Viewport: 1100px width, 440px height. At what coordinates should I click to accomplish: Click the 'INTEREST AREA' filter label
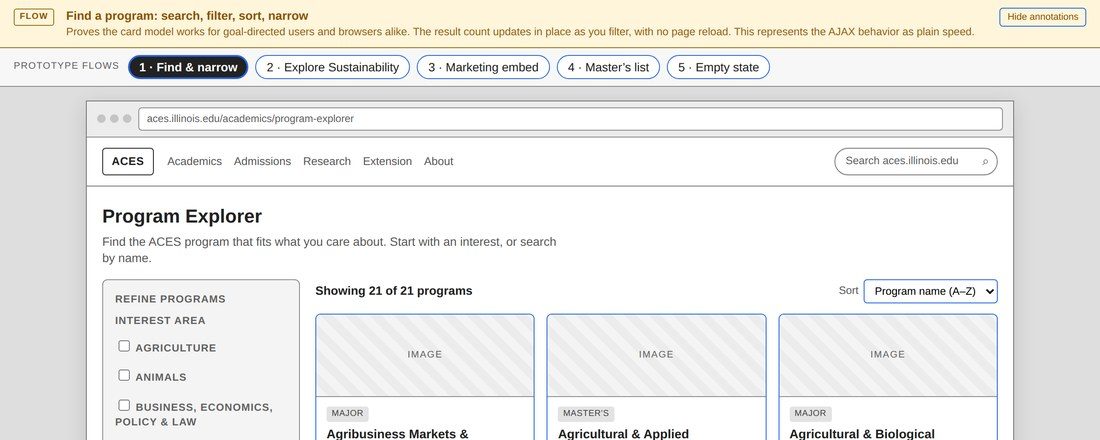[x=161, y=321]
